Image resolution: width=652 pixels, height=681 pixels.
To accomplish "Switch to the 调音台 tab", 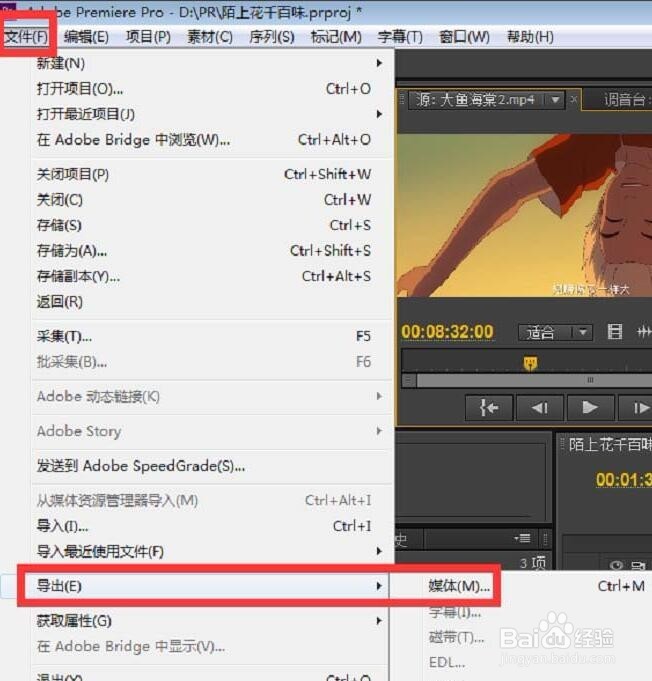I will click(625, 100).
